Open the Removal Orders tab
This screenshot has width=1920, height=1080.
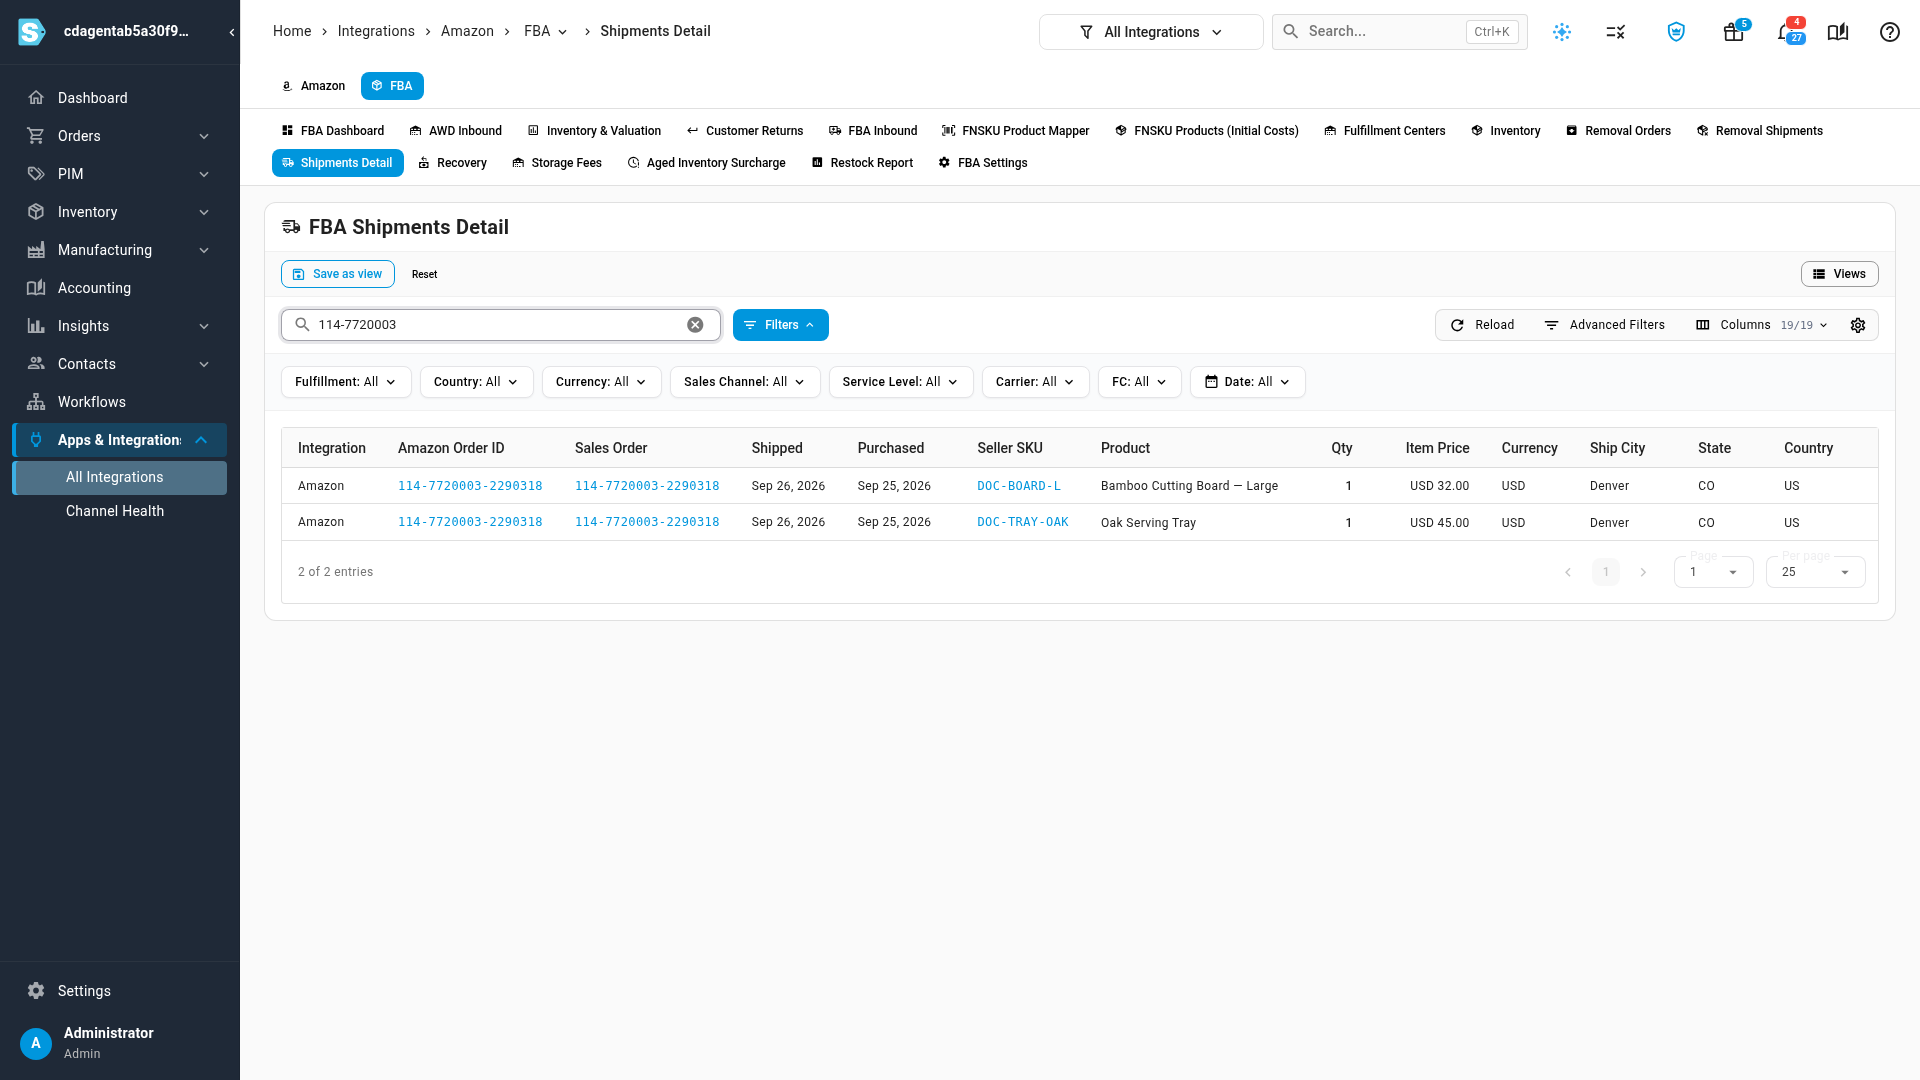click(x=1618, y=131)
